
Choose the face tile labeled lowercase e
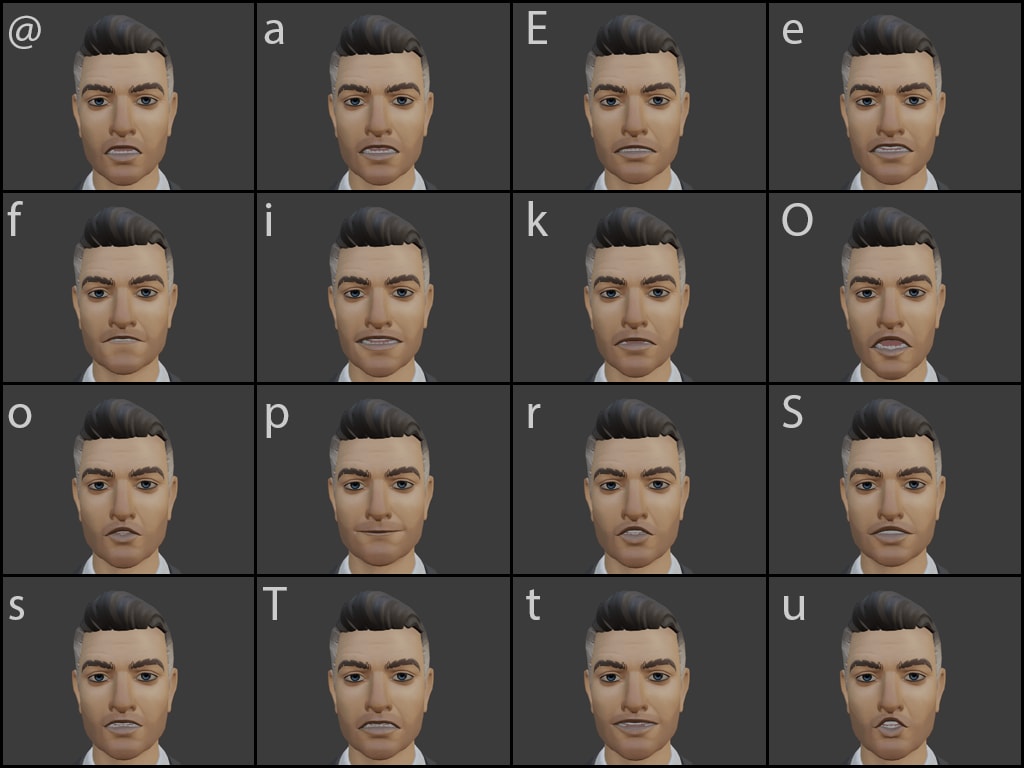895,96
